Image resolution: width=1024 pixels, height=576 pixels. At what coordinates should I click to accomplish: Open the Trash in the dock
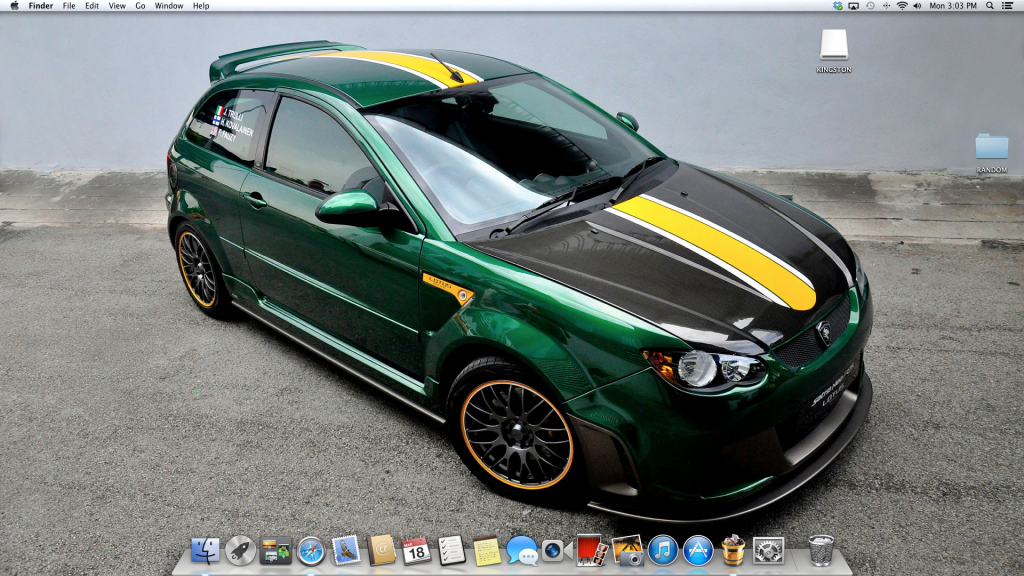pyautogui.click(x=821, y=550)
